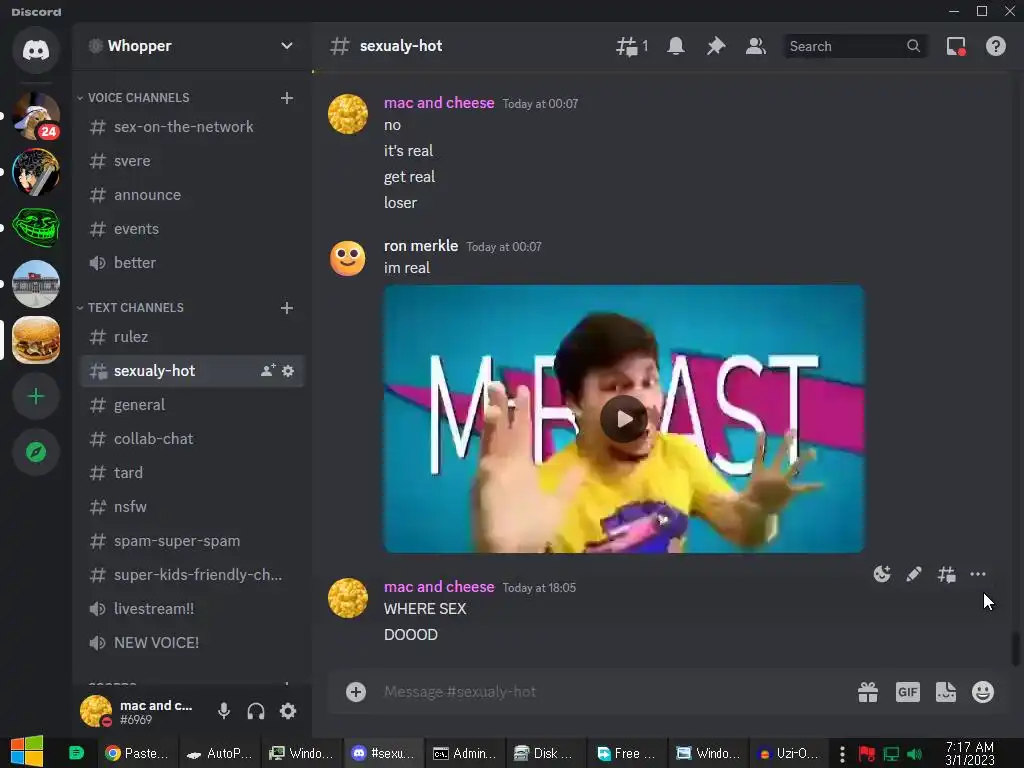
Task: Open the events channel
Action: pos(192,229)
